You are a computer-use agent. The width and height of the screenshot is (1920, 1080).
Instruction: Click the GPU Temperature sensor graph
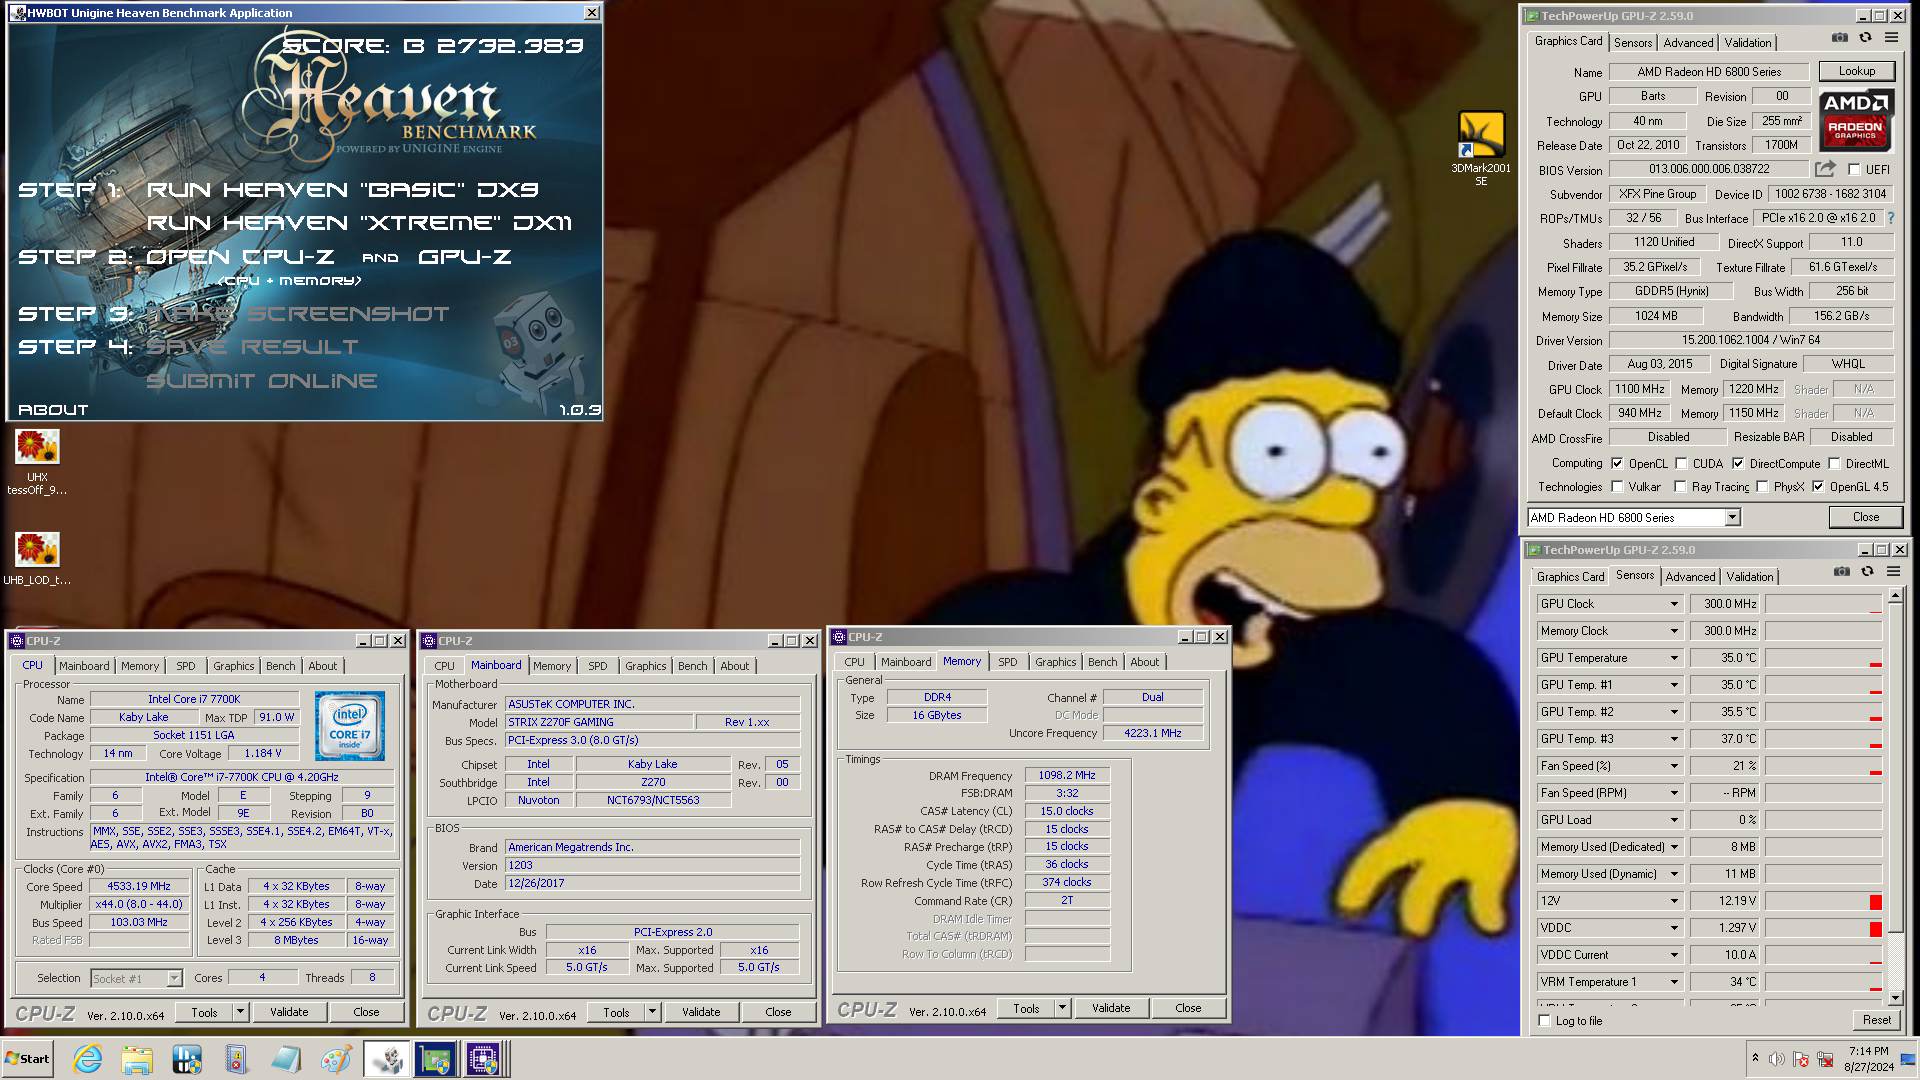1824,658
